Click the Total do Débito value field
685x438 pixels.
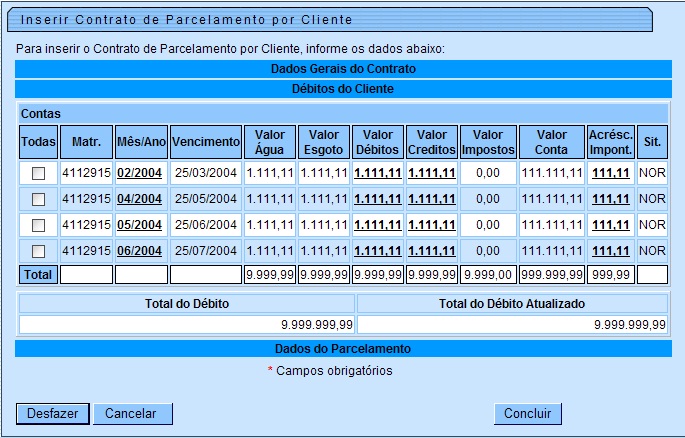tap(186, 324)
